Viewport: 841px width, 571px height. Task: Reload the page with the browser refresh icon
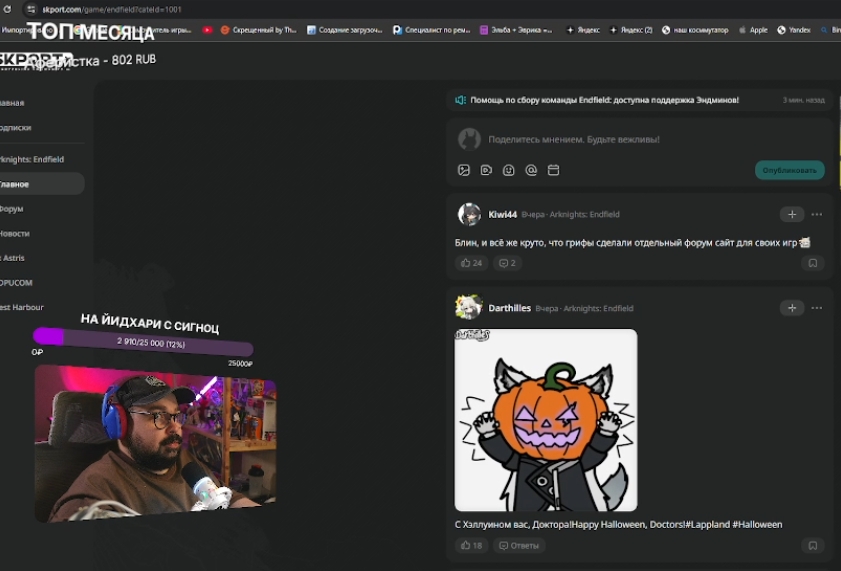(7, 9)
